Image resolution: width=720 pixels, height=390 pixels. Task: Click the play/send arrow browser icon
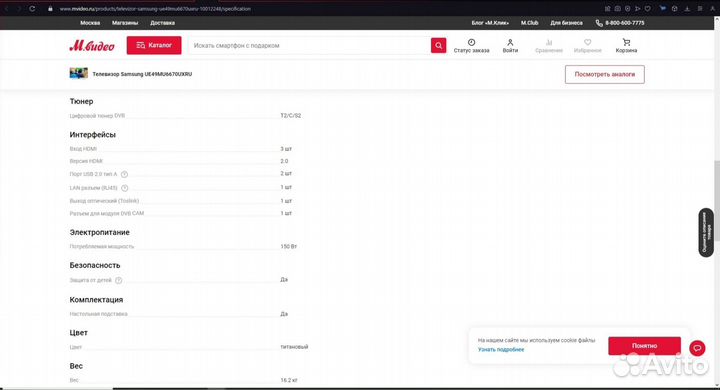pos(638,8)
